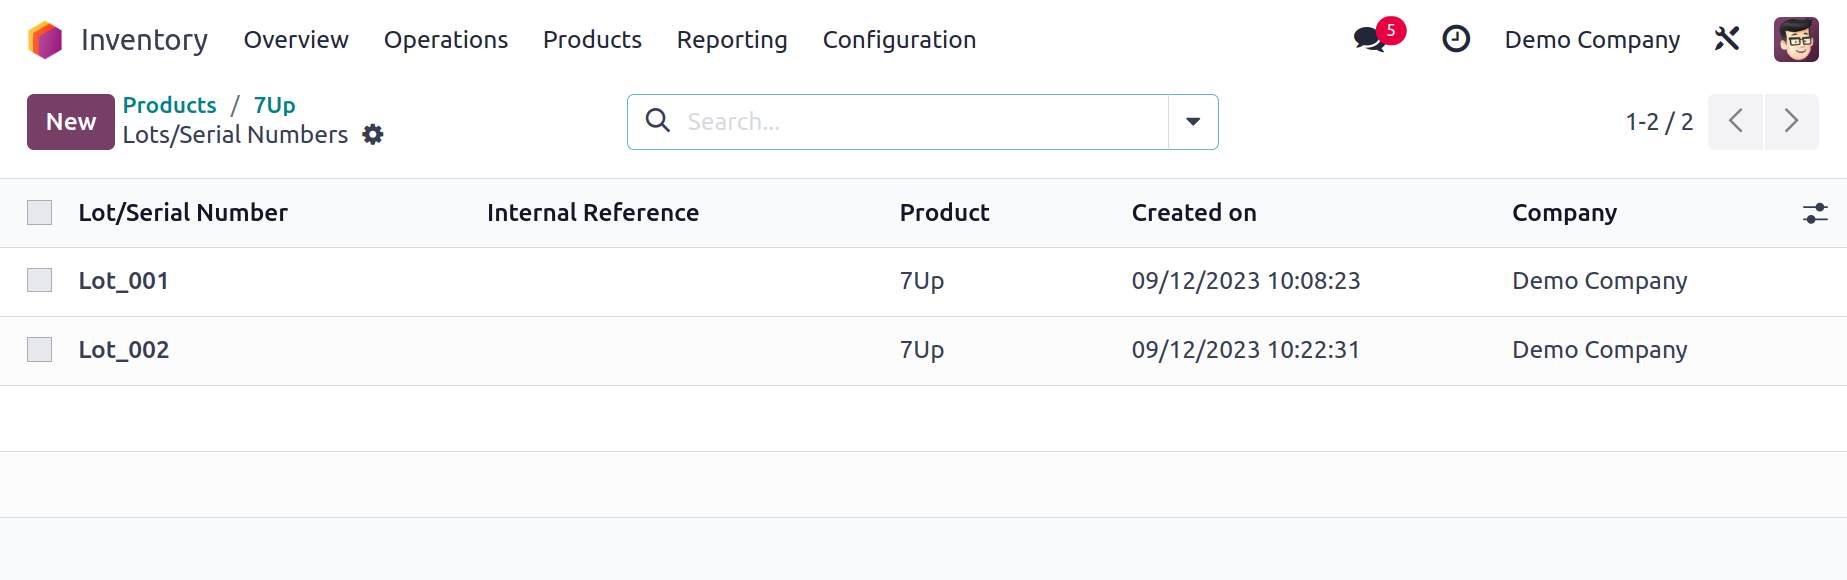The width and height of the screenshot is (1847, 580).
Task: Click the debug tools wrench icon
Action: tap(1727, 39)
